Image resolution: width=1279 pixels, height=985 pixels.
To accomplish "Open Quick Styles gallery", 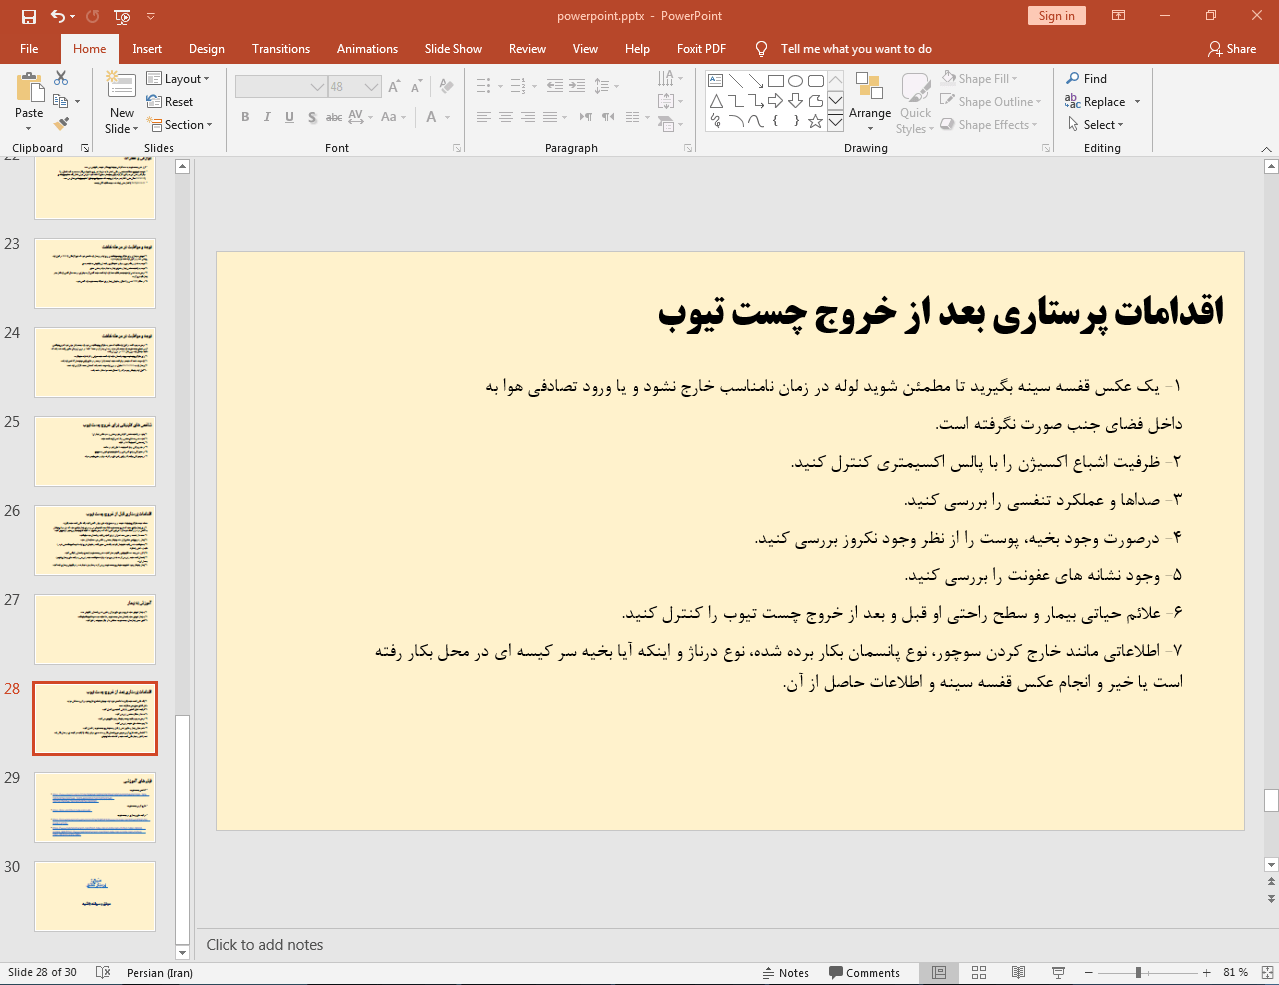I will pyautogui.click(x=914, y=102).
